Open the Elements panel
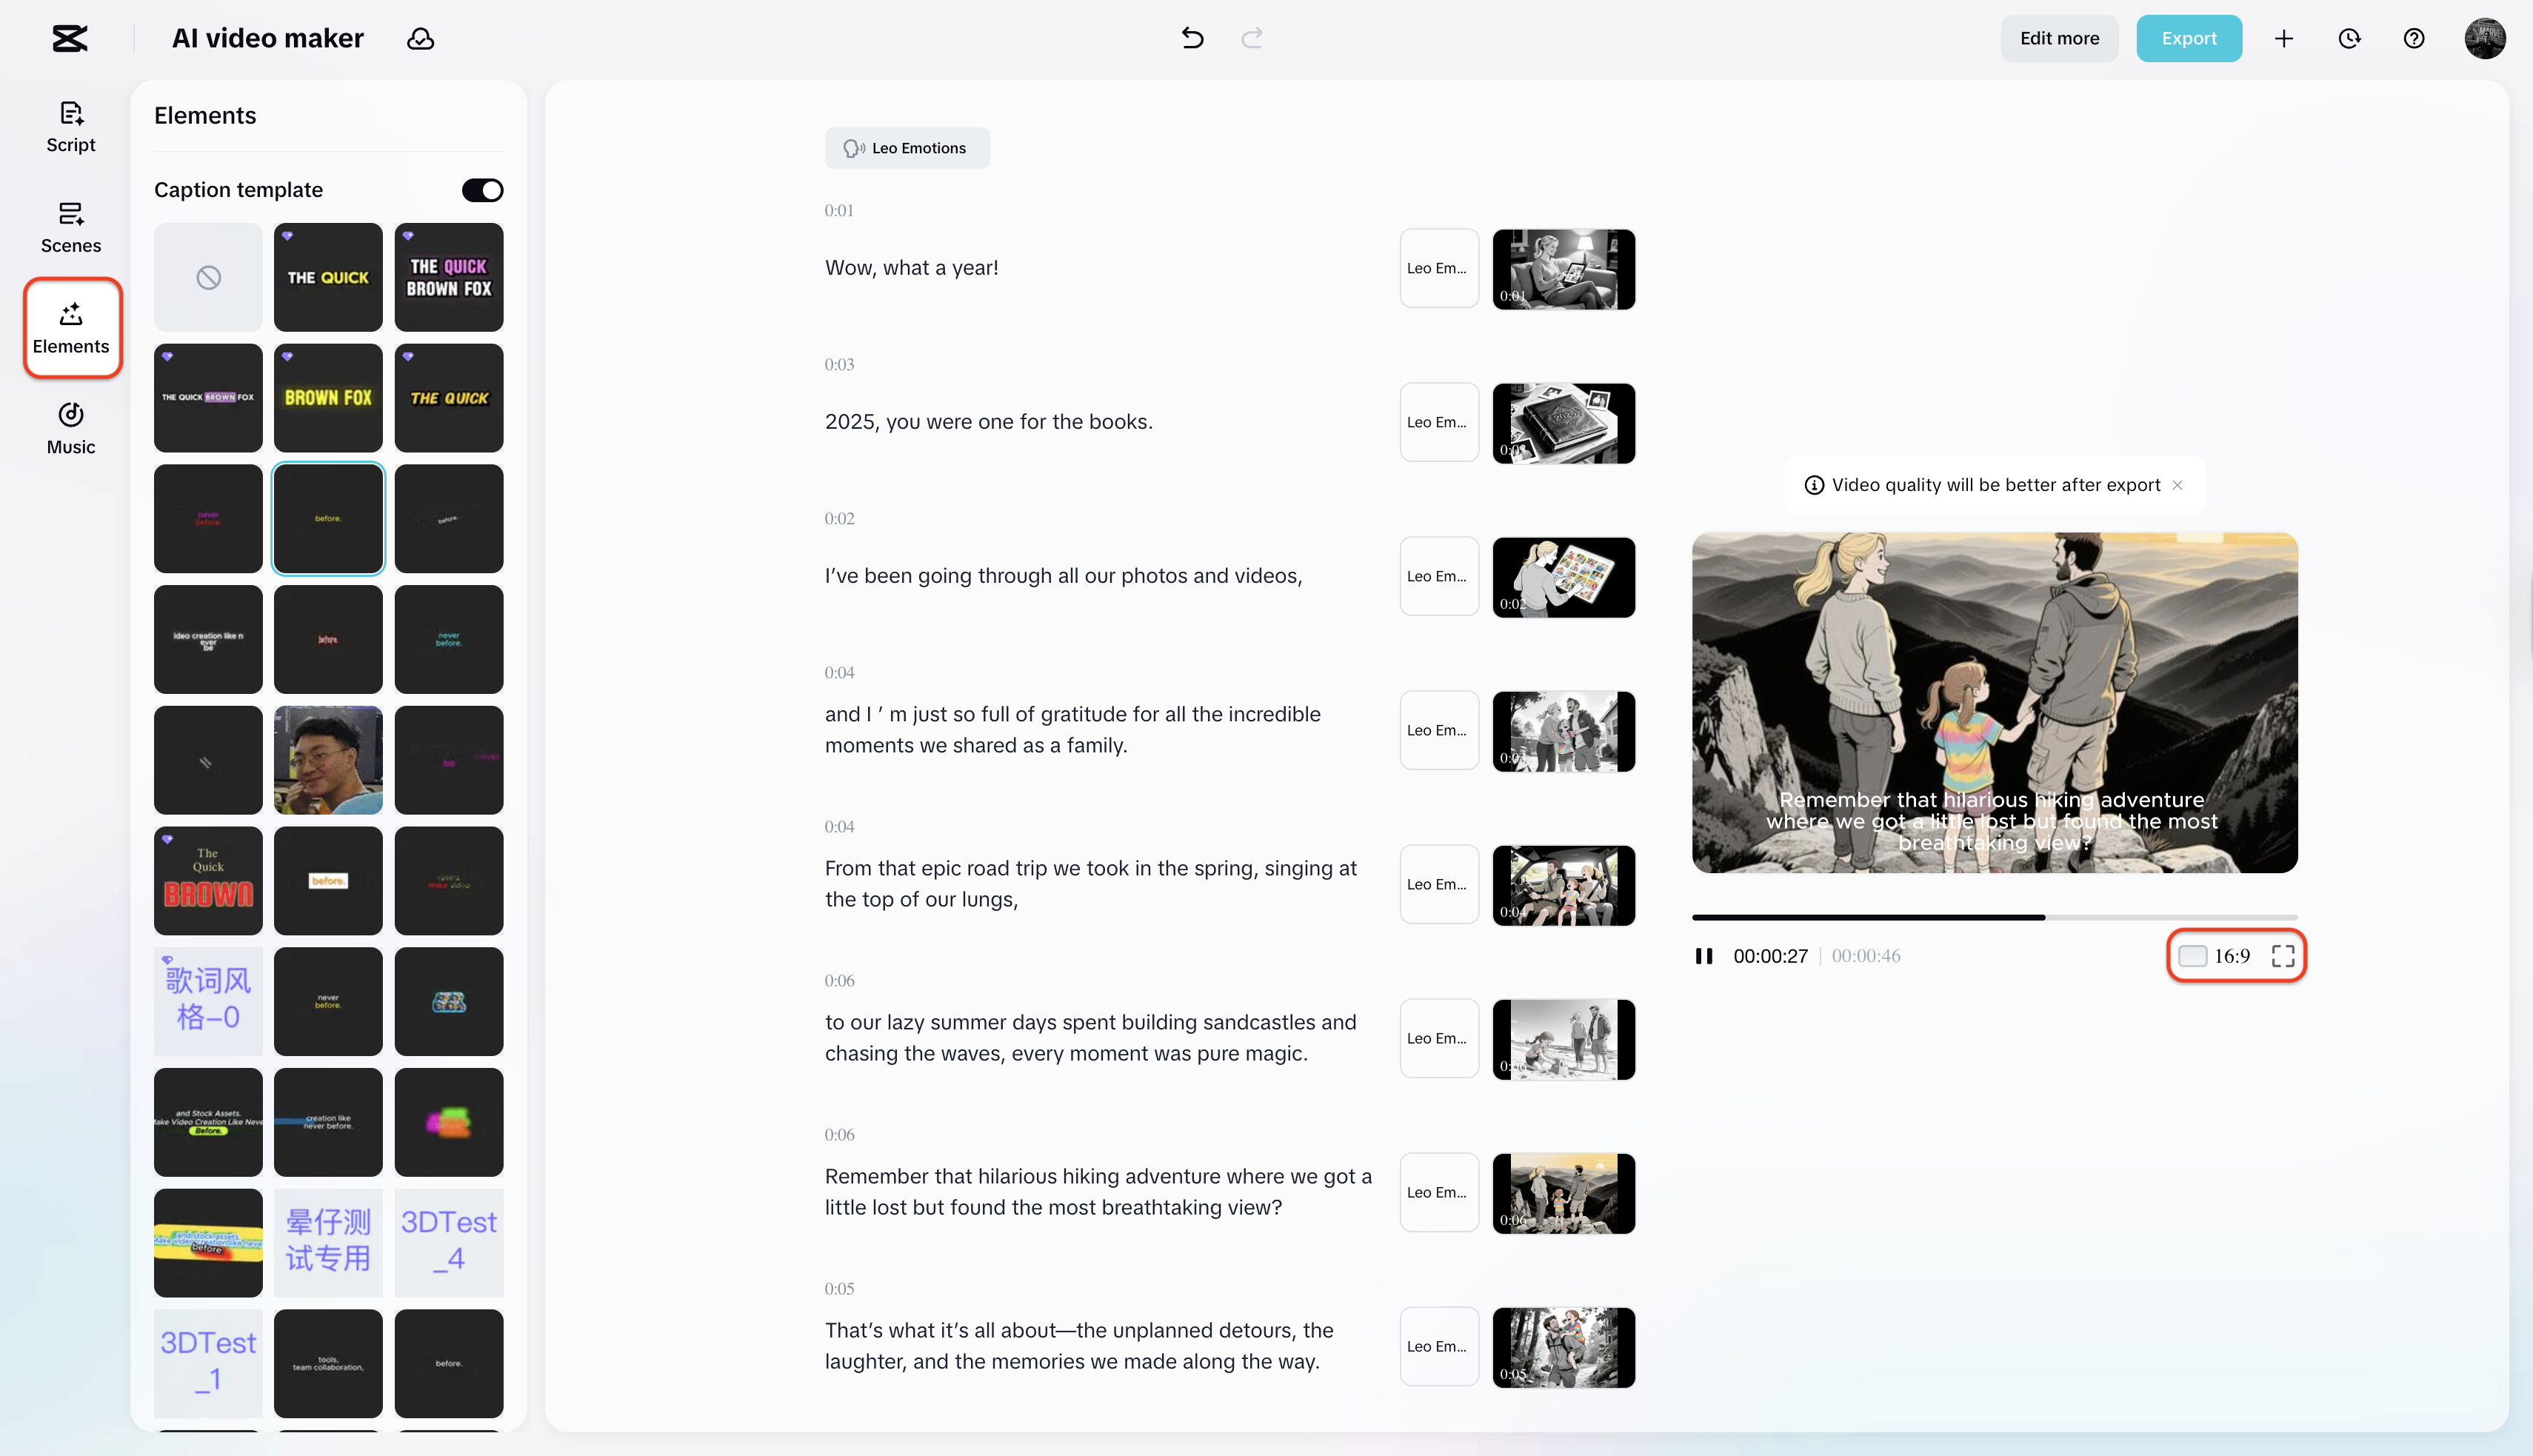Screen dimensions: 2533x1456 (x=70, y=328)
